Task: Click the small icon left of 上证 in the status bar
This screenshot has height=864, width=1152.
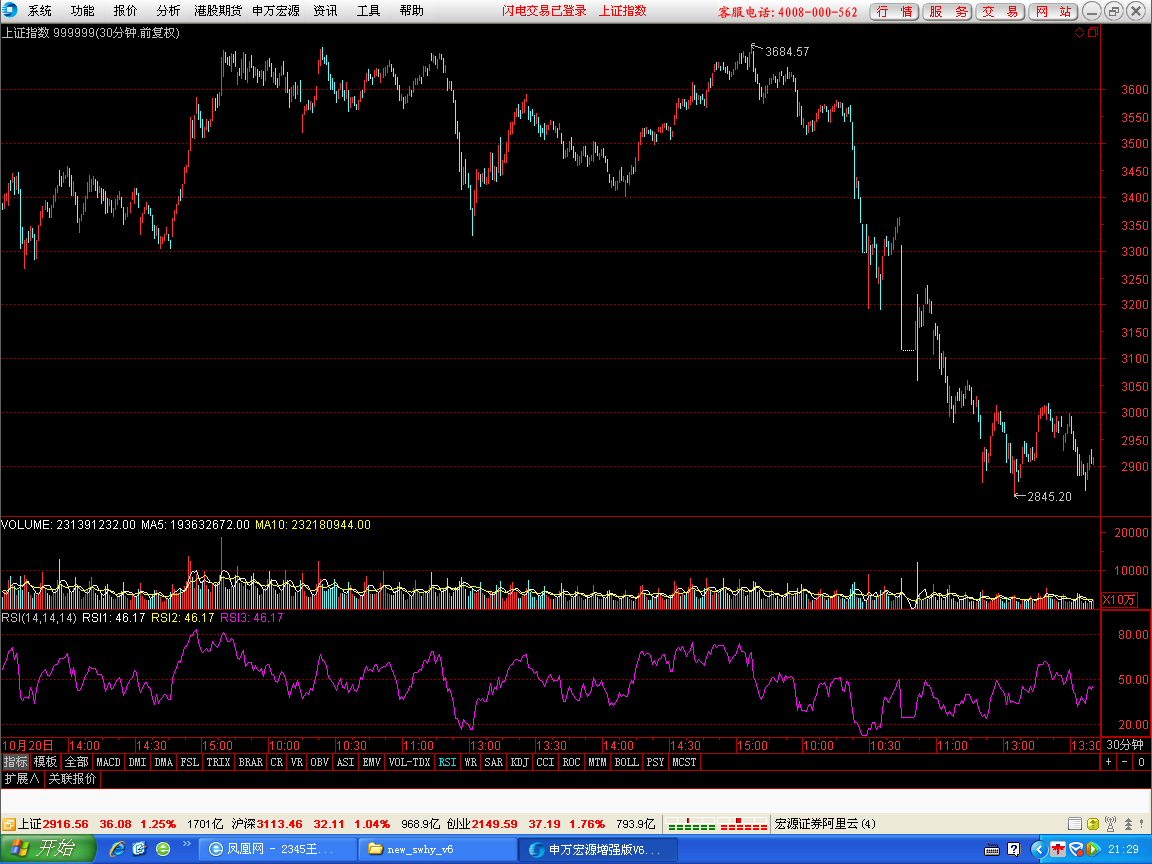Action: (9, 824)
